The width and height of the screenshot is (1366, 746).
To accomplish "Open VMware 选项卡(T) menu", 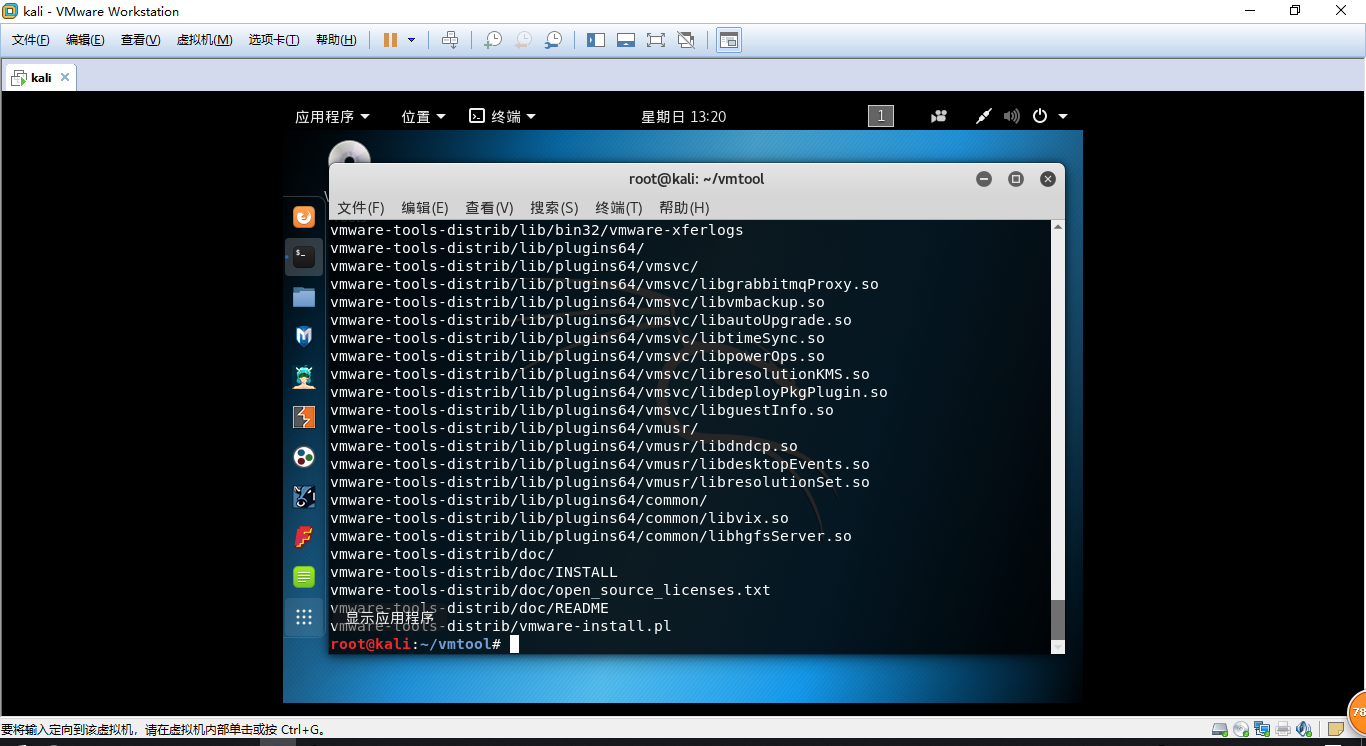I will pyautogui.click(x=274, y=40).
